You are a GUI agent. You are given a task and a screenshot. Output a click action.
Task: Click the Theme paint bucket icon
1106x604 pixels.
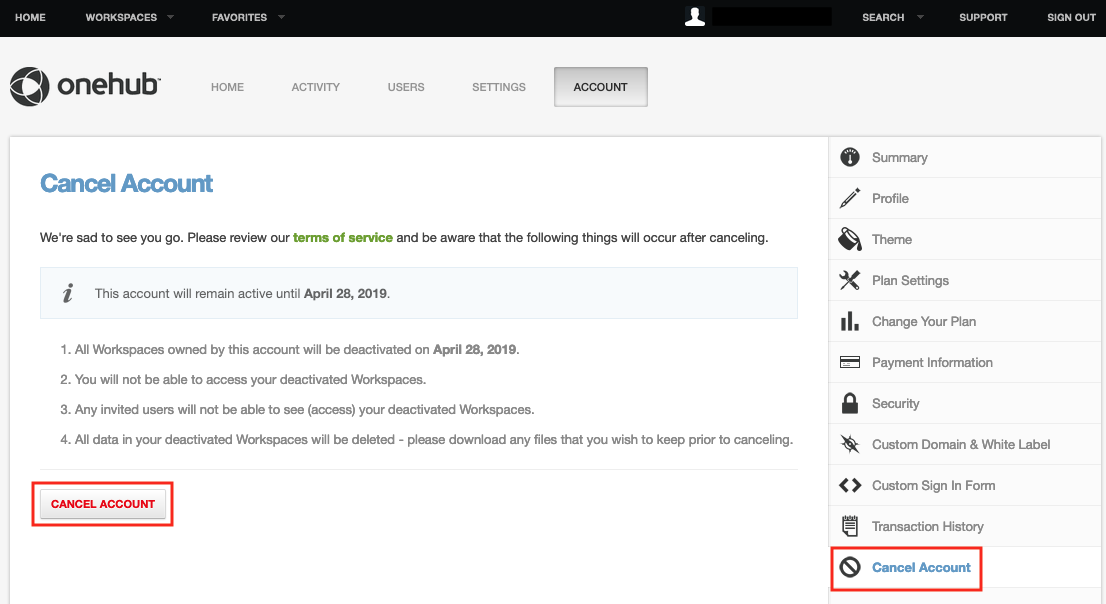coord(850,239)
